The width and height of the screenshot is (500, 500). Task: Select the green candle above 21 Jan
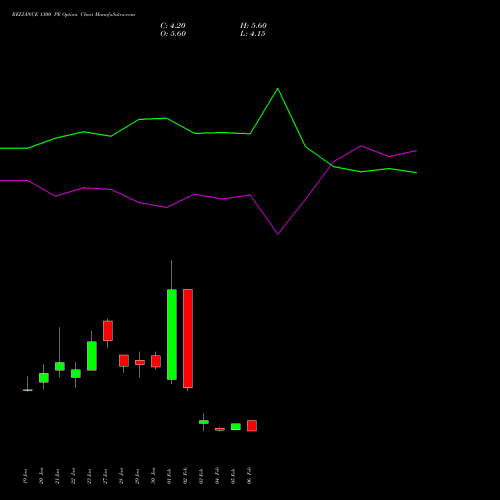(x=60, y=366)
